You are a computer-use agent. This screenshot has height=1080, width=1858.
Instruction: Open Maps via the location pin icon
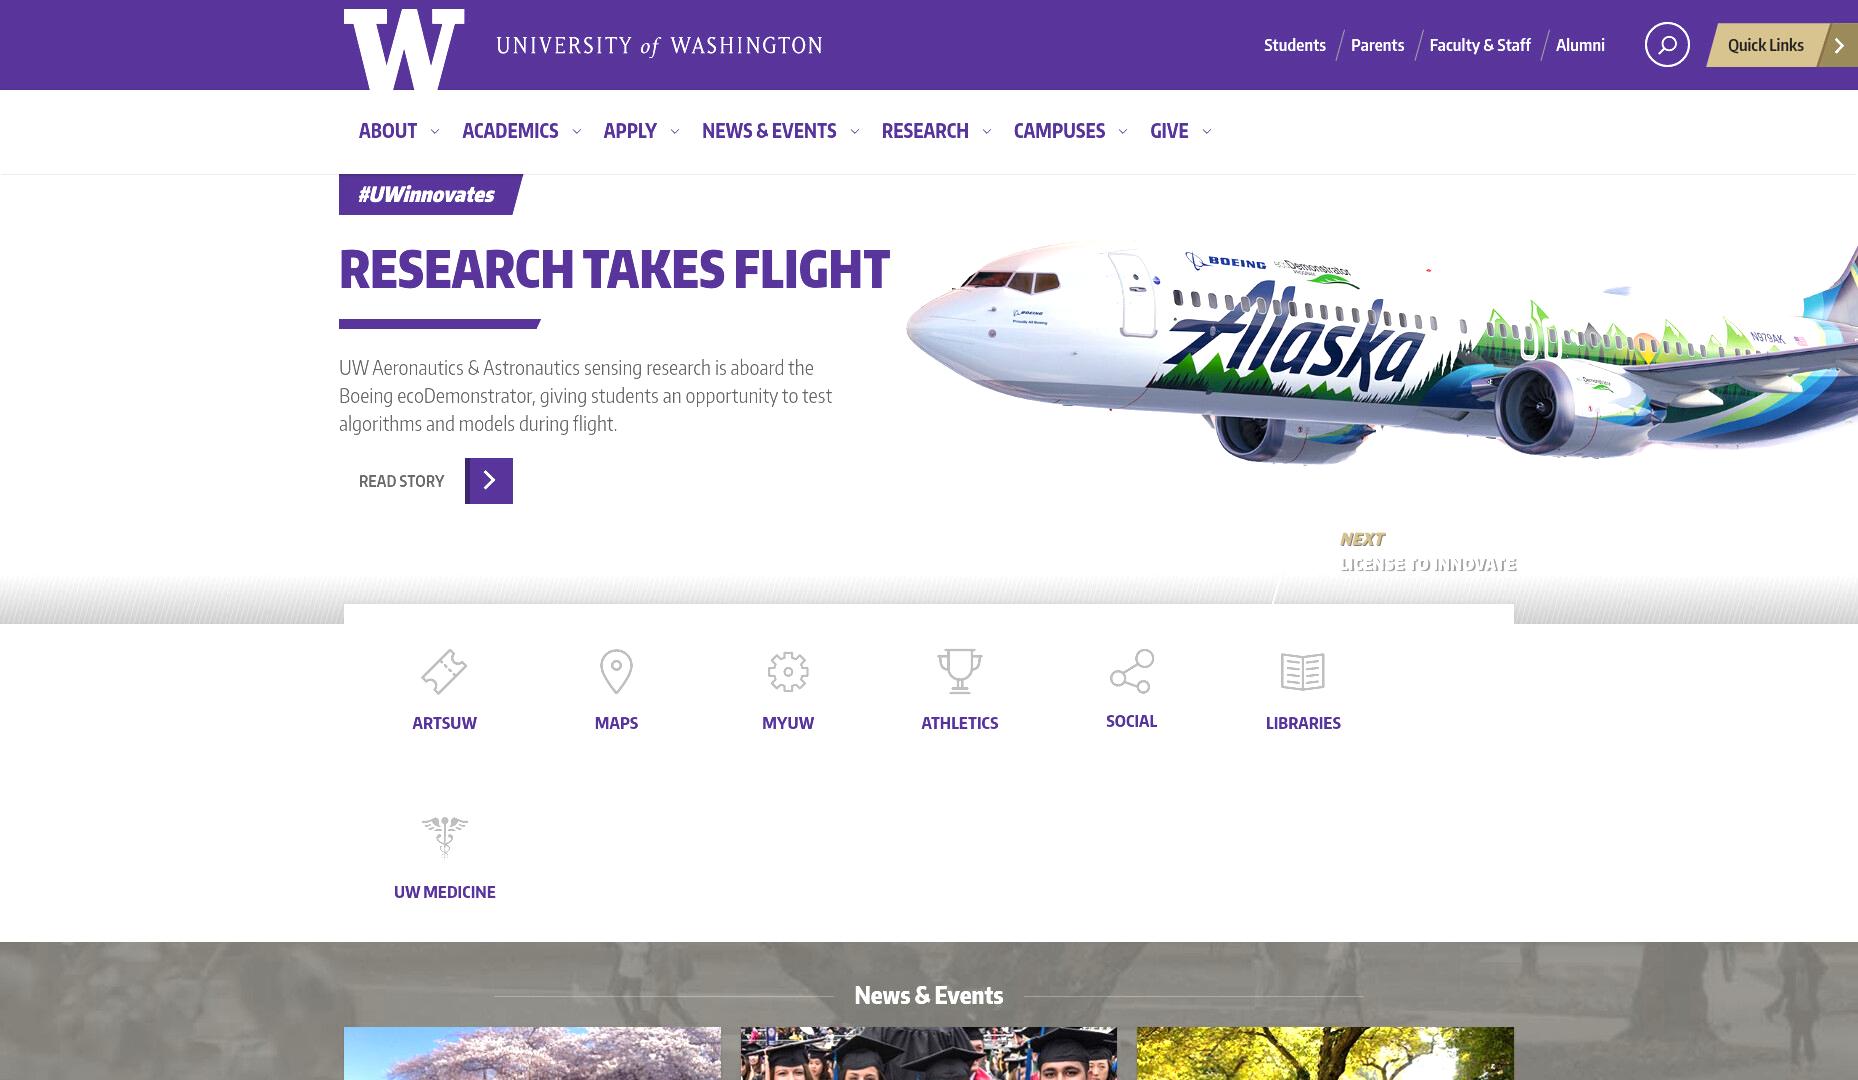[616, 671]
